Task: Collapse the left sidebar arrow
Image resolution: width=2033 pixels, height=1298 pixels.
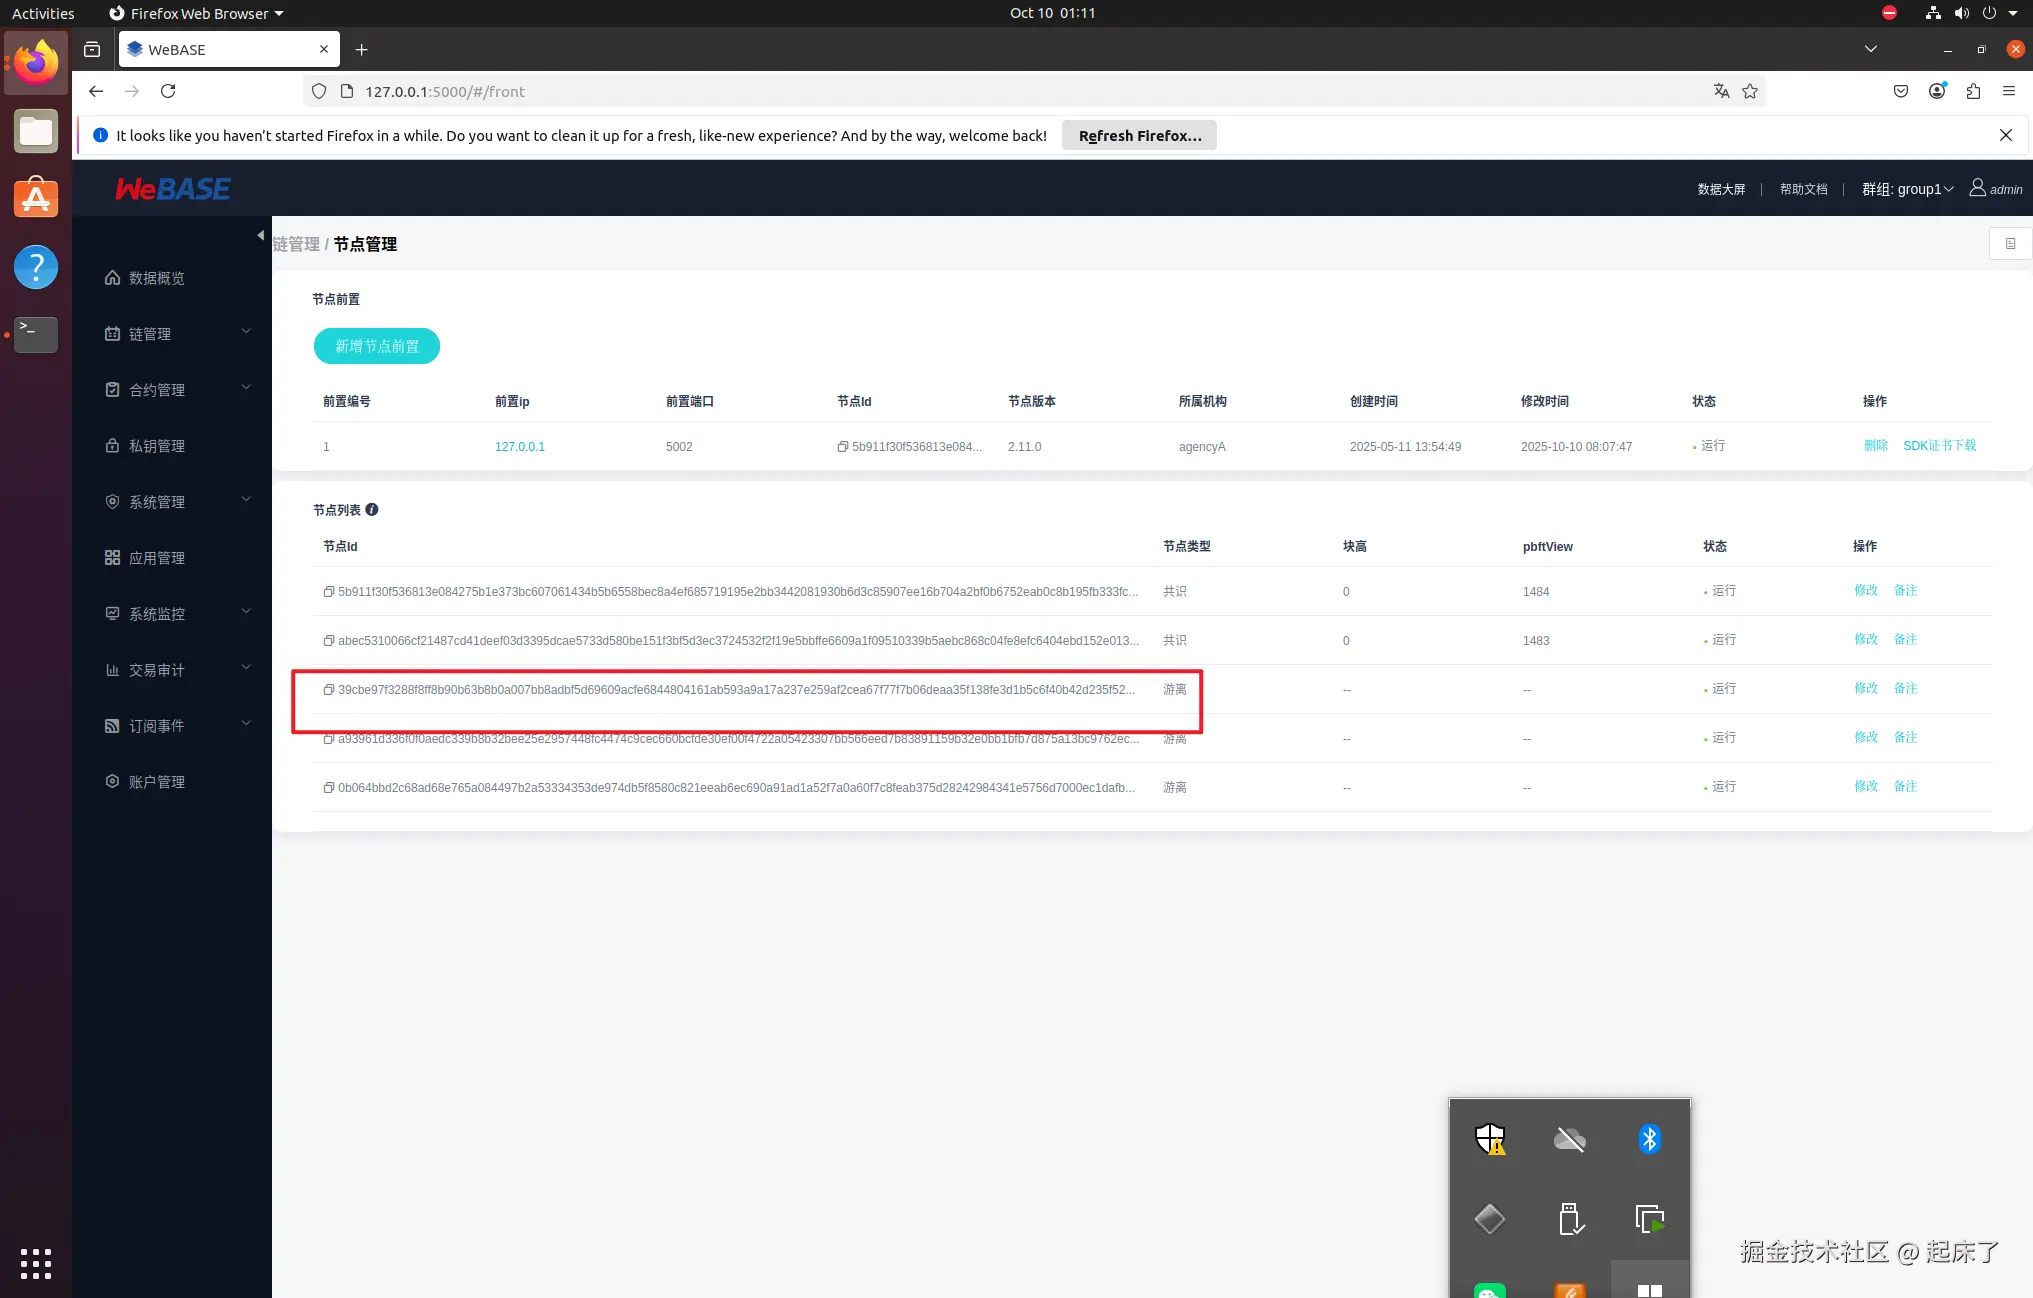Action: 260,236
